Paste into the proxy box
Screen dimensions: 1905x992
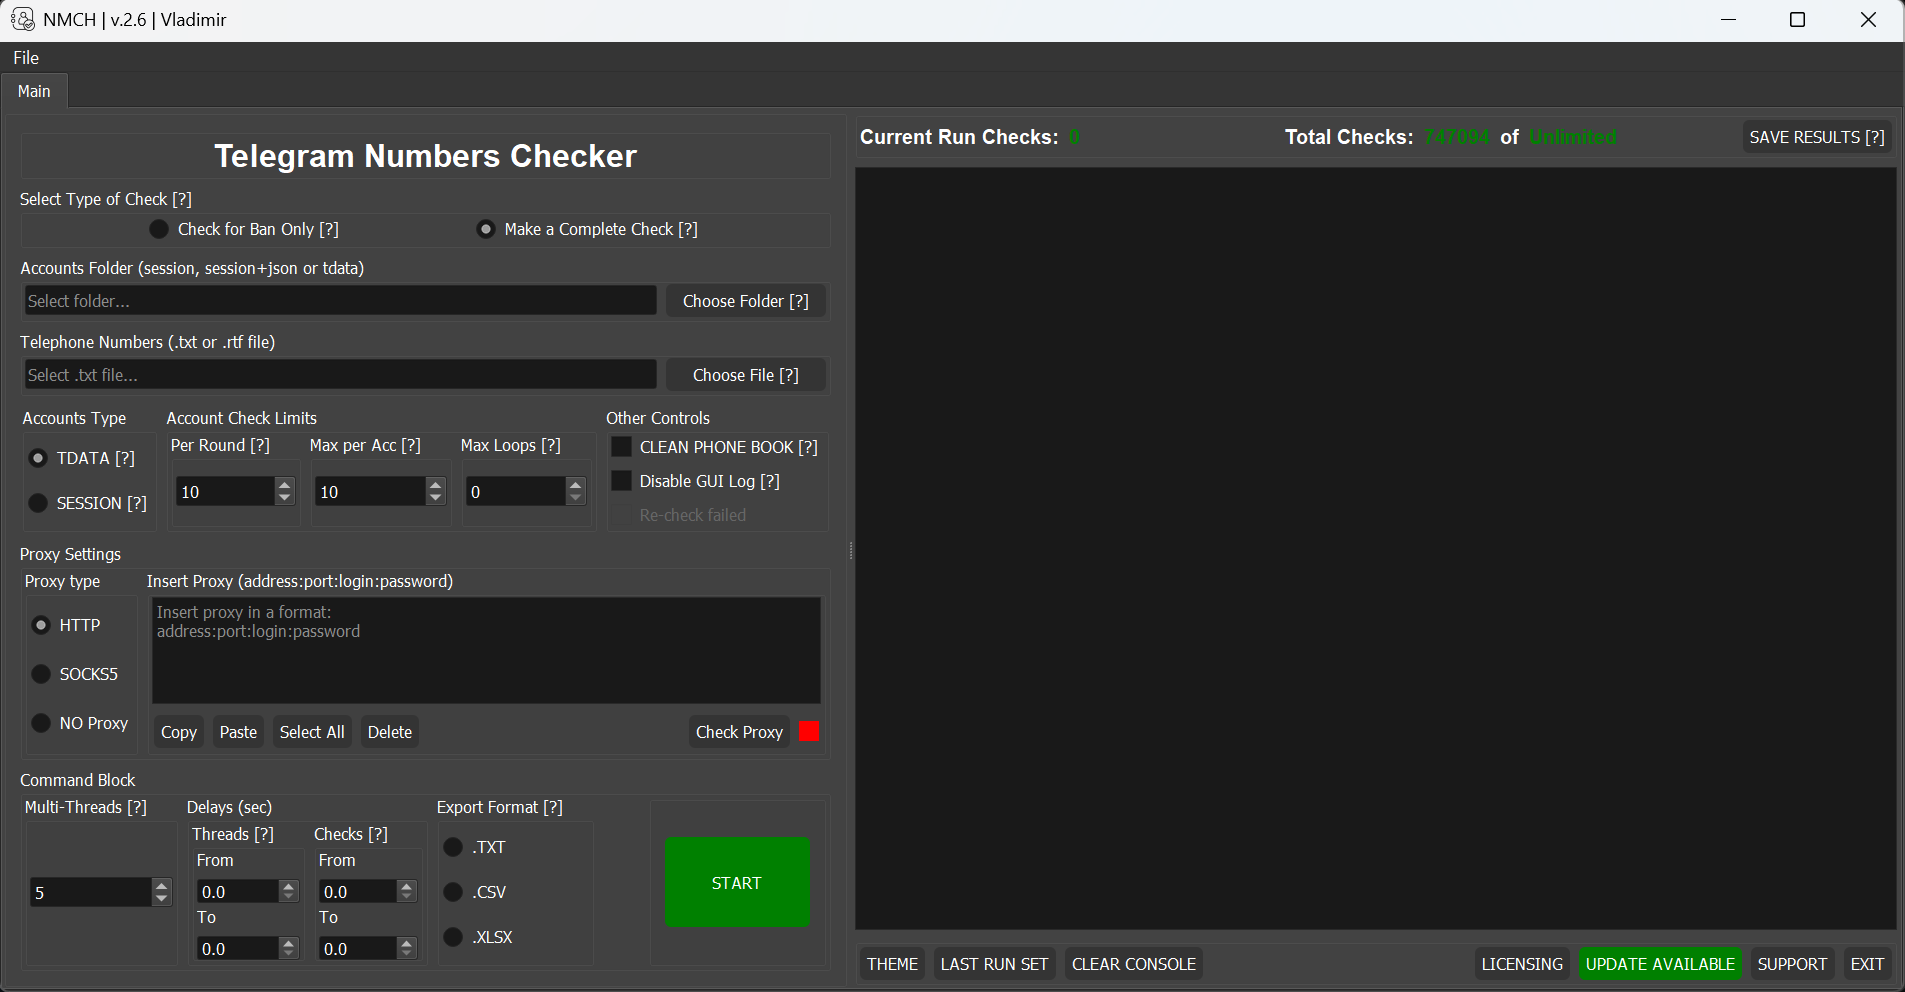(238, 732)
